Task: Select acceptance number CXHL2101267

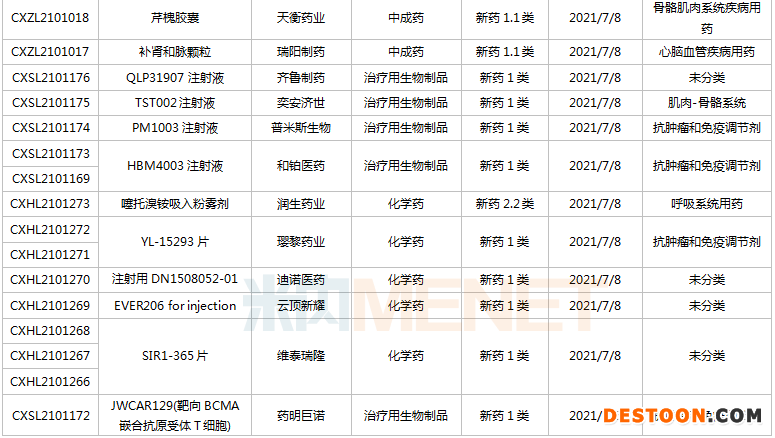Action: tap(50, 356)
